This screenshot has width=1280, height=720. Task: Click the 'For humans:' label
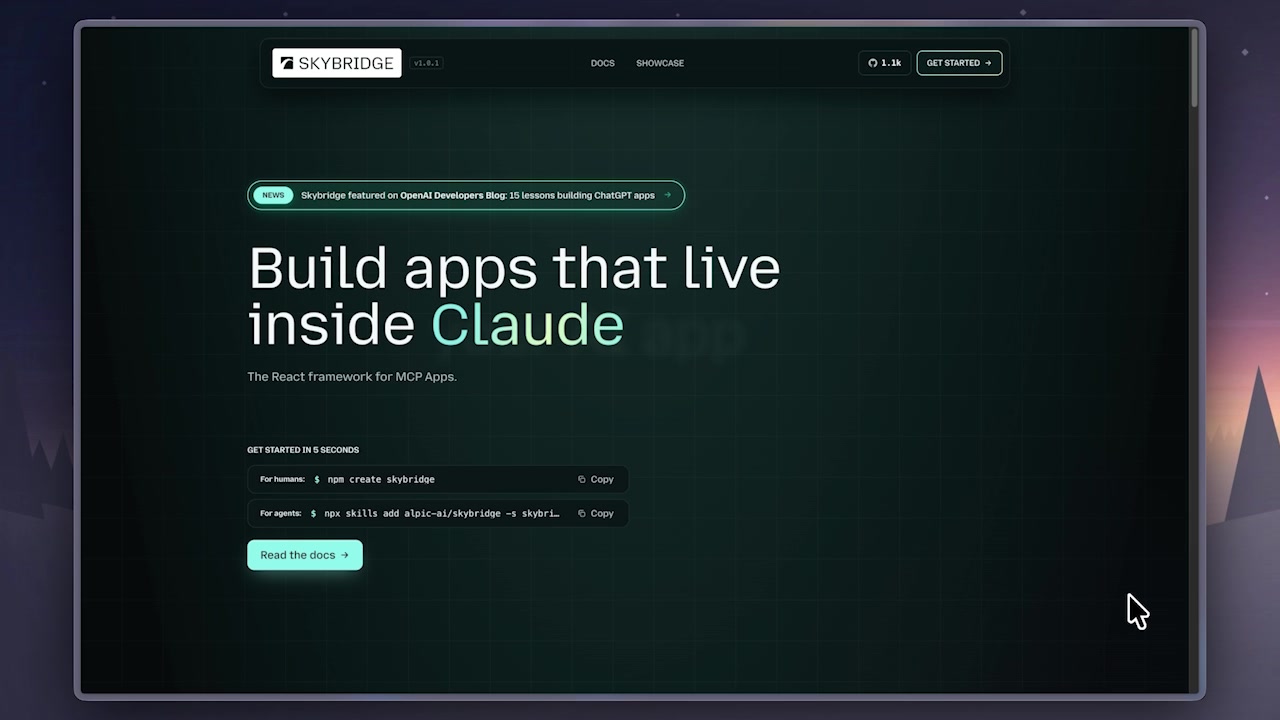[282, 479]
